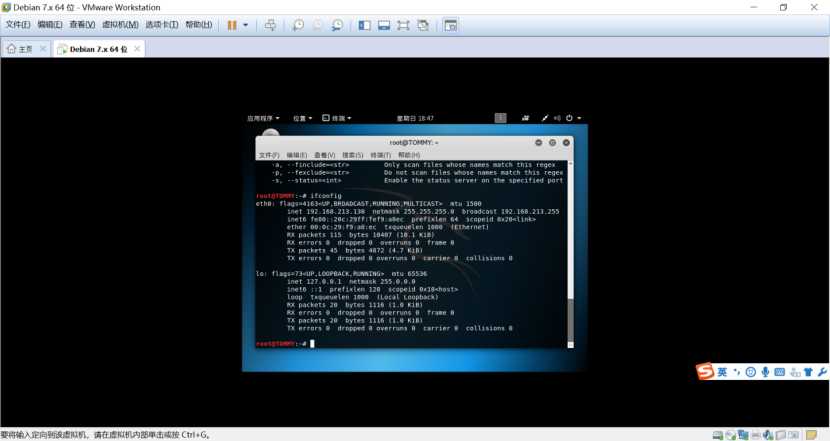Click printer device icon in status bar

756,435
